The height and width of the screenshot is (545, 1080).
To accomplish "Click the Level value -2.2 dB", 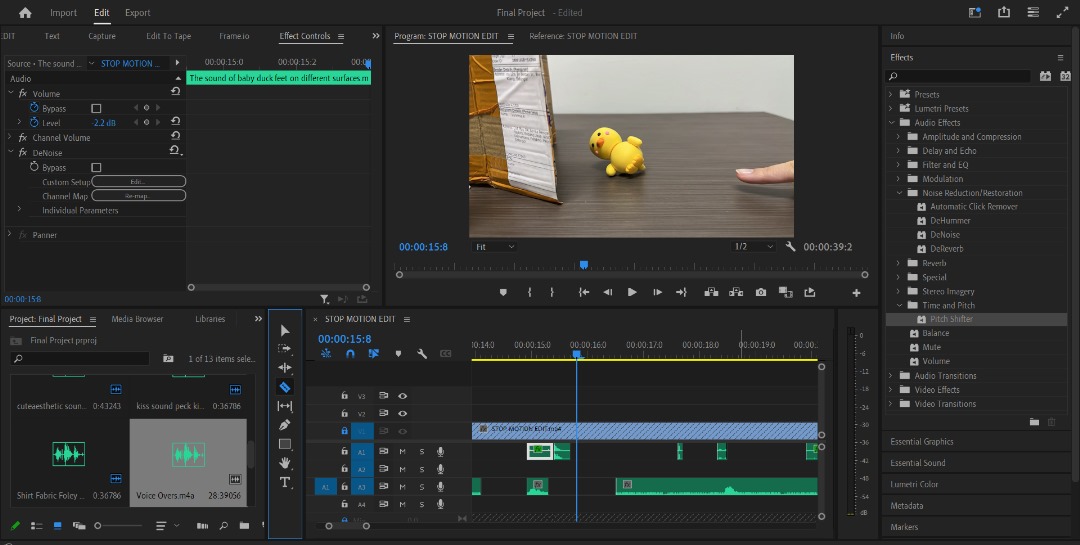I will pyautogui.click(x=104, y=123).
